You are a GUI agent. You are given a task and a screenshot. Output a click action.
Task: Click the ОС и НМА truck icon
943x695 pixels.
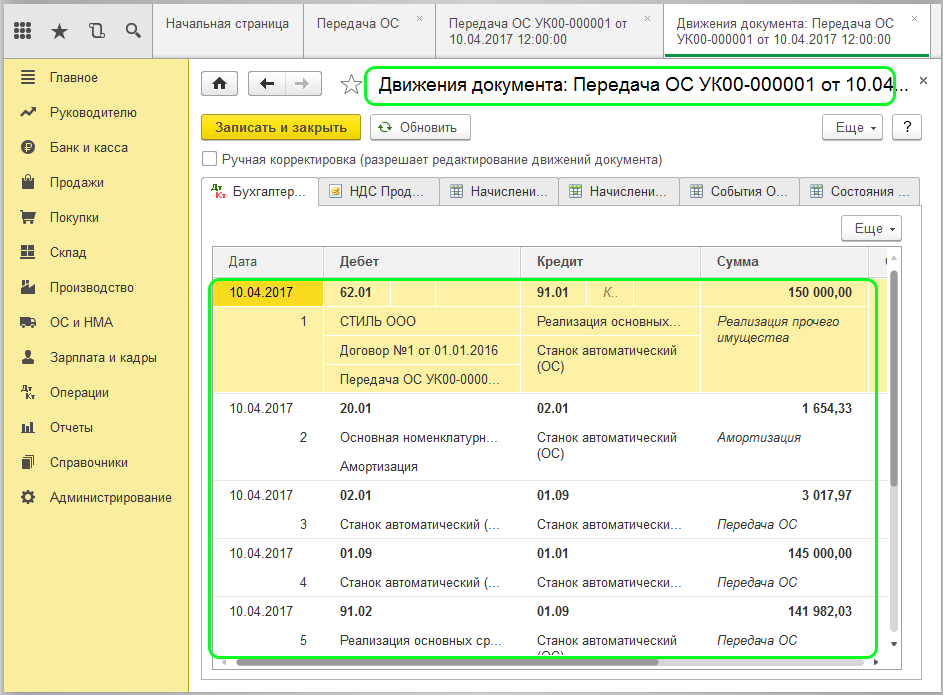28,322
